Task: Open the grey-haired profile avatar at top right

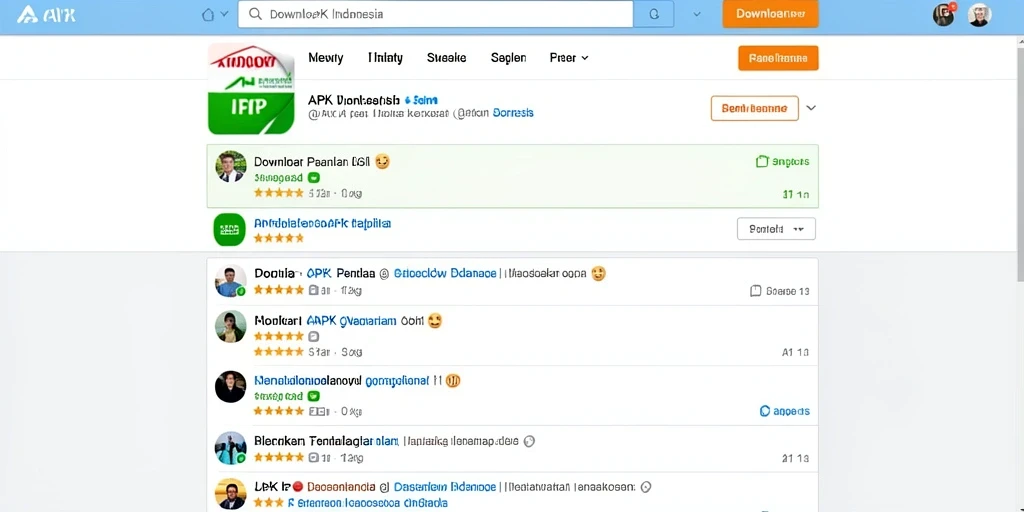Action: 979,14
